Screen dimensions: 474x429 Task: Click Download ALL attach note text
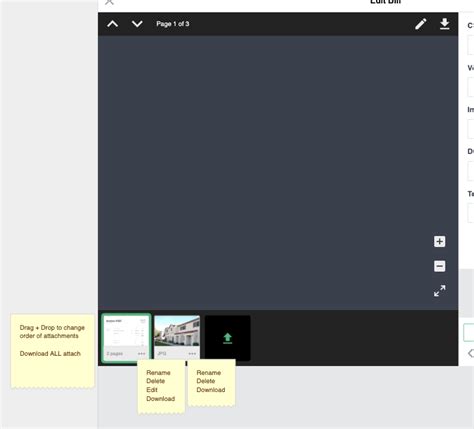(x=50, y=354)
